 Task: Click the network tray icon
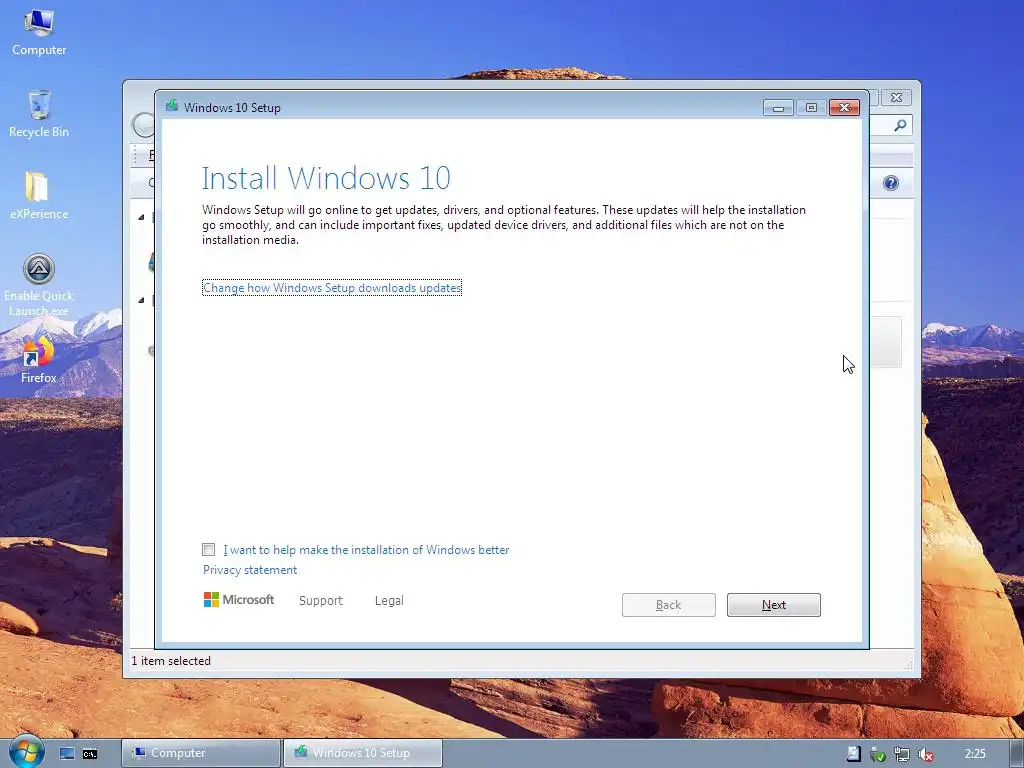point(902,754)
